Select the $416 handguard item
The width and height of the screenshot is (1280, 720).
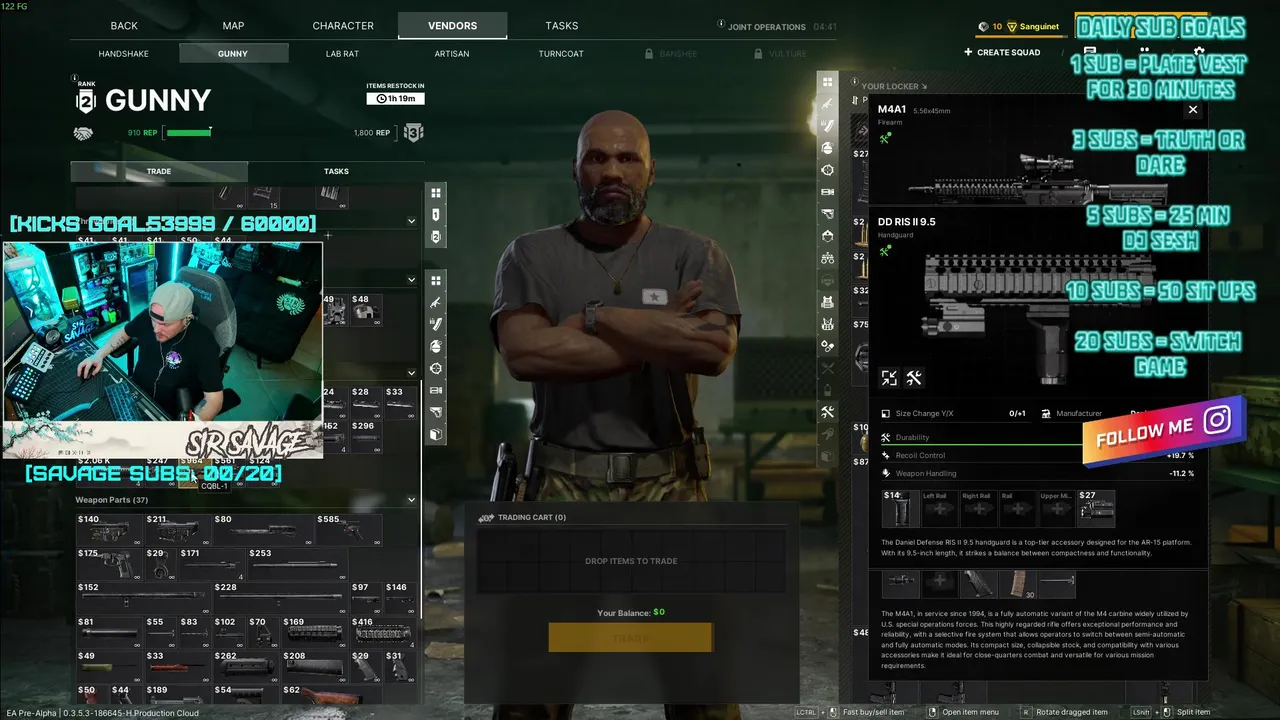[382, 631]
